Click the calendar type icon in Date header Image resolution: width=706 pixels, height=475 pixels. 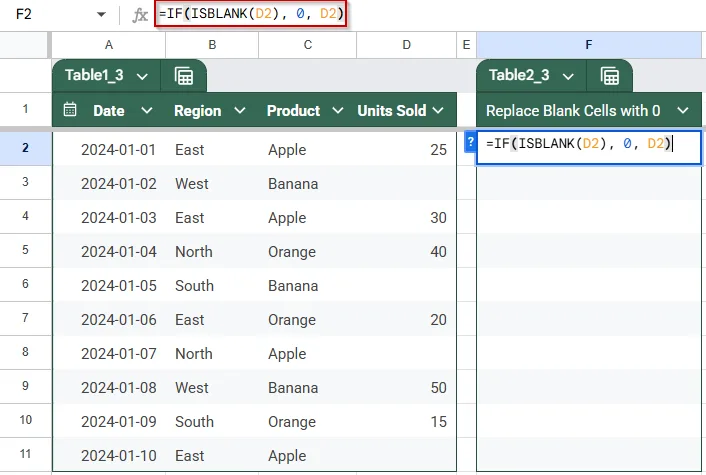(x=70, y=109)
